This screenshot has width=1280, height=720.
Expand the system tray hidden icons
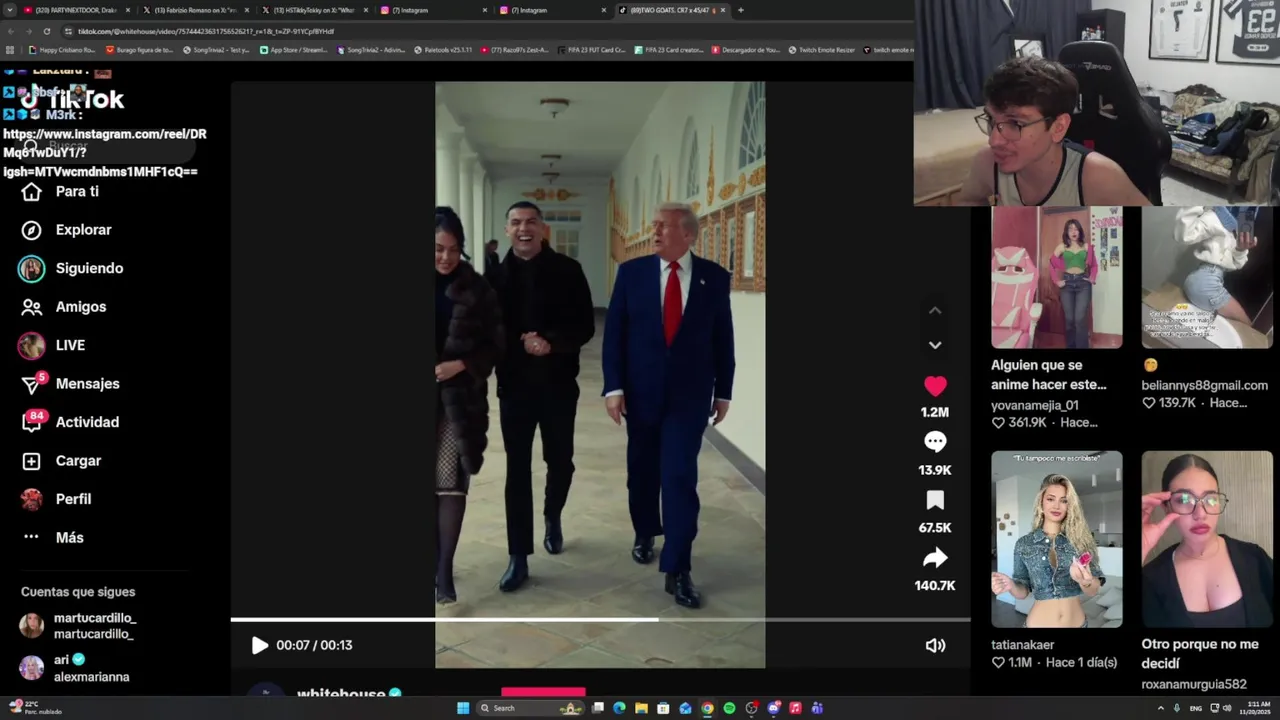[x=1161, y=708]
